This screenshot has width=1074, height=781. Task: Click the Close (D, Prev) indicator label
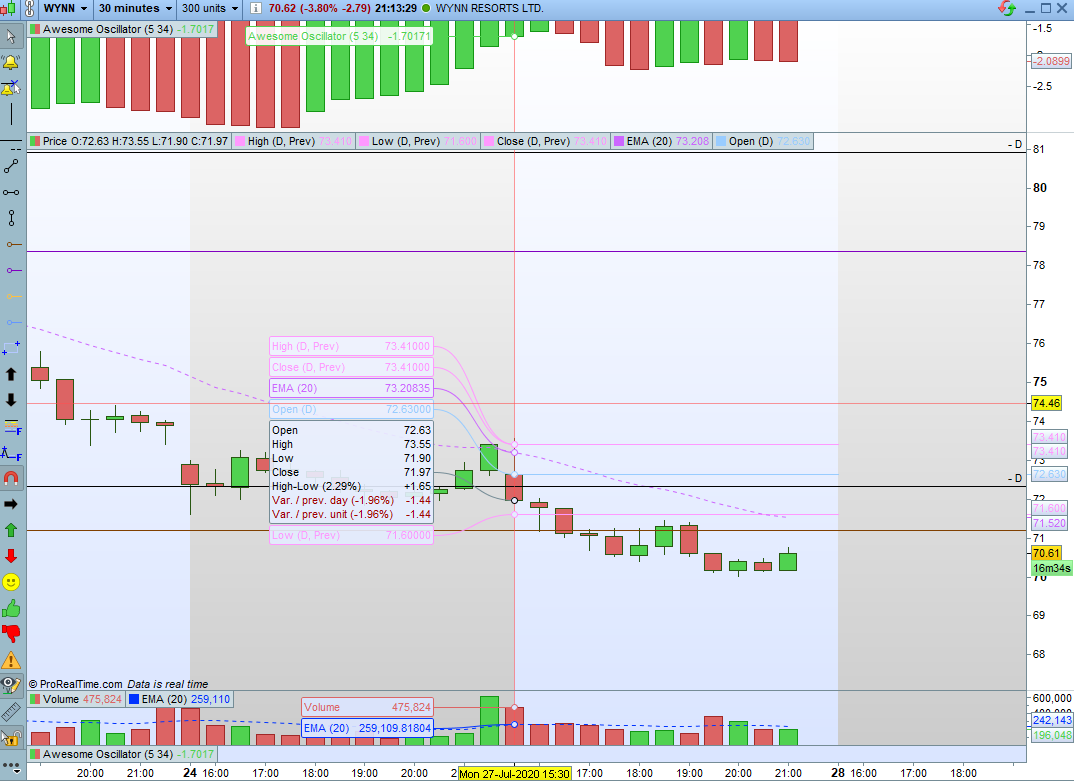click(545, 141)
